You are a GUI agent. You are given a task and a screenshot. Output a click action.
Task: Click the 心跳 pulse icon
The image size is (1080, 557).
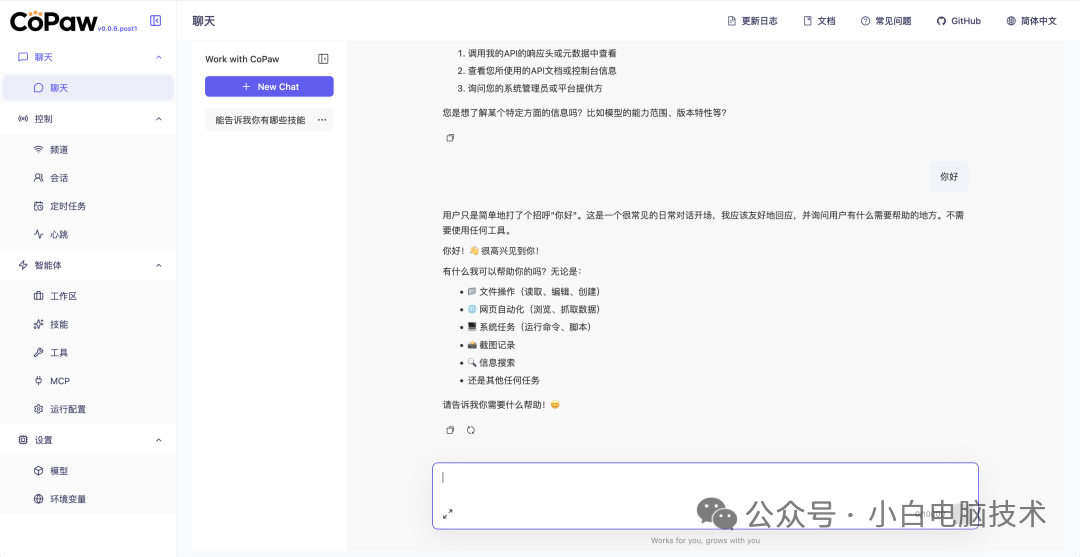pos(39,234)
